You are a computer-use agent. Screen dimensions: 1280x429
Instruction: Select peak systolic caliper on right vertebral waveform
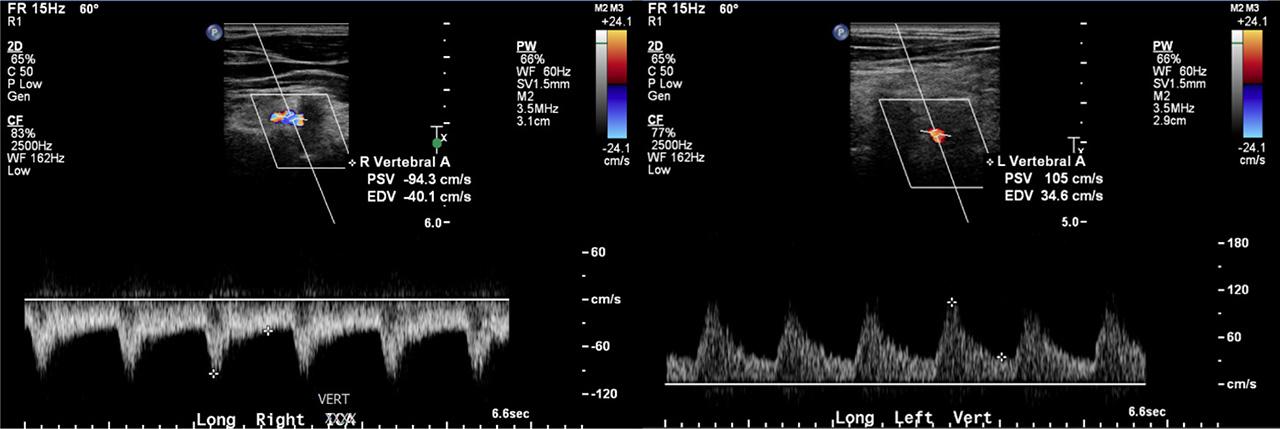tap(213, 373)
